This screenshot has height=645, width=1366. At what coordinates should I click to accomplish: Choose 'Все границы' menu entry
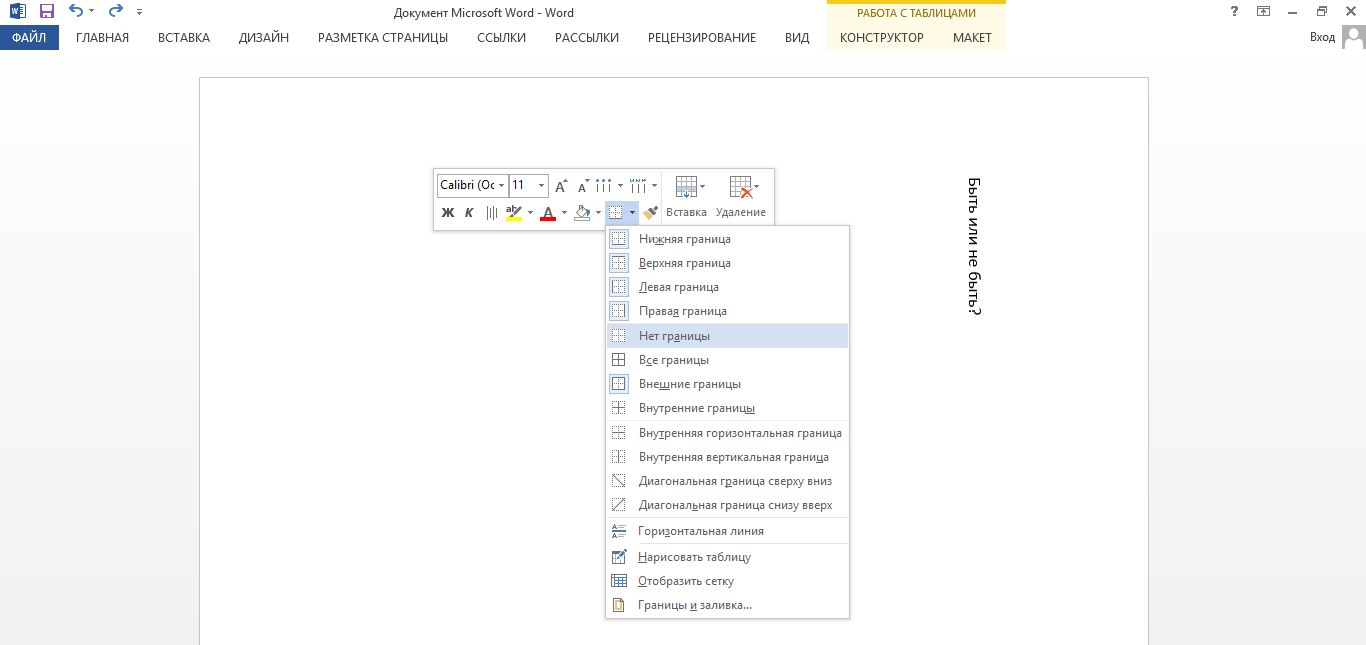tap(674, 360)
